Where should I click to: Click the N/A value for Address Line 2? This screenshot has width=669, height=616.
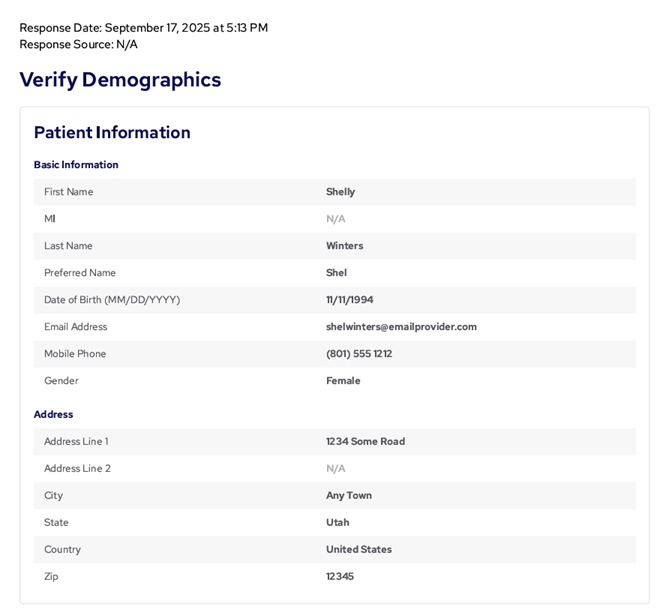coord(335,469)
